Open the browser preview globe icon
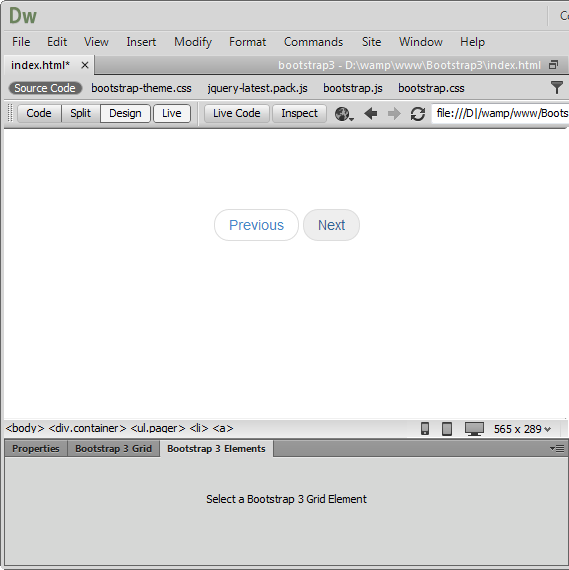 pos(344,114)
